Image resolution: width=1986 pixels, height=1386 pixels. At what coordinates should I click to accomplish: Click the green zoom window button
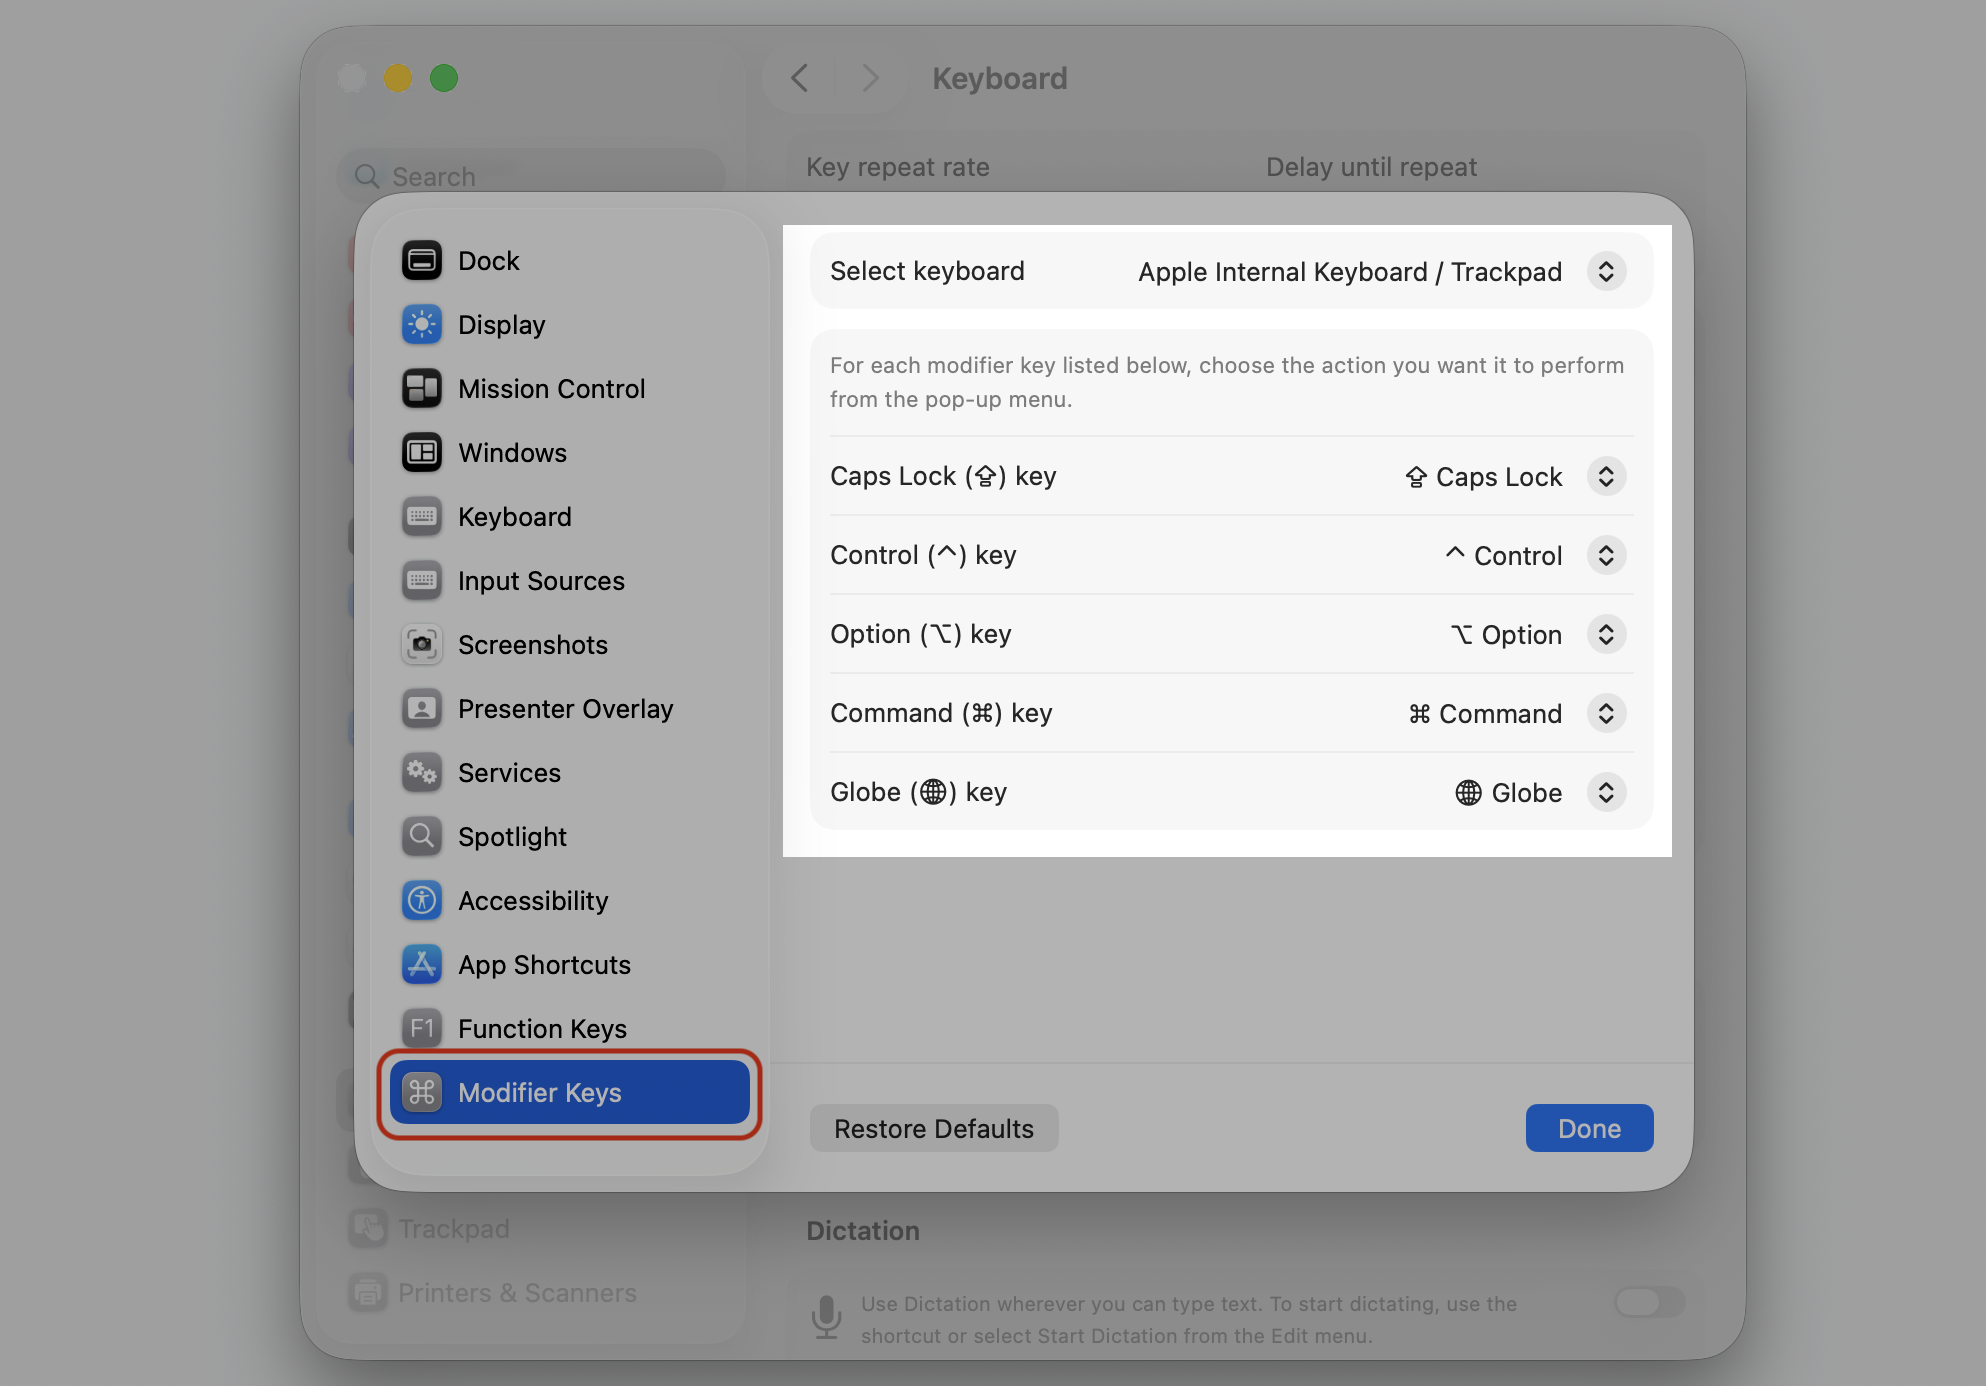444,78
